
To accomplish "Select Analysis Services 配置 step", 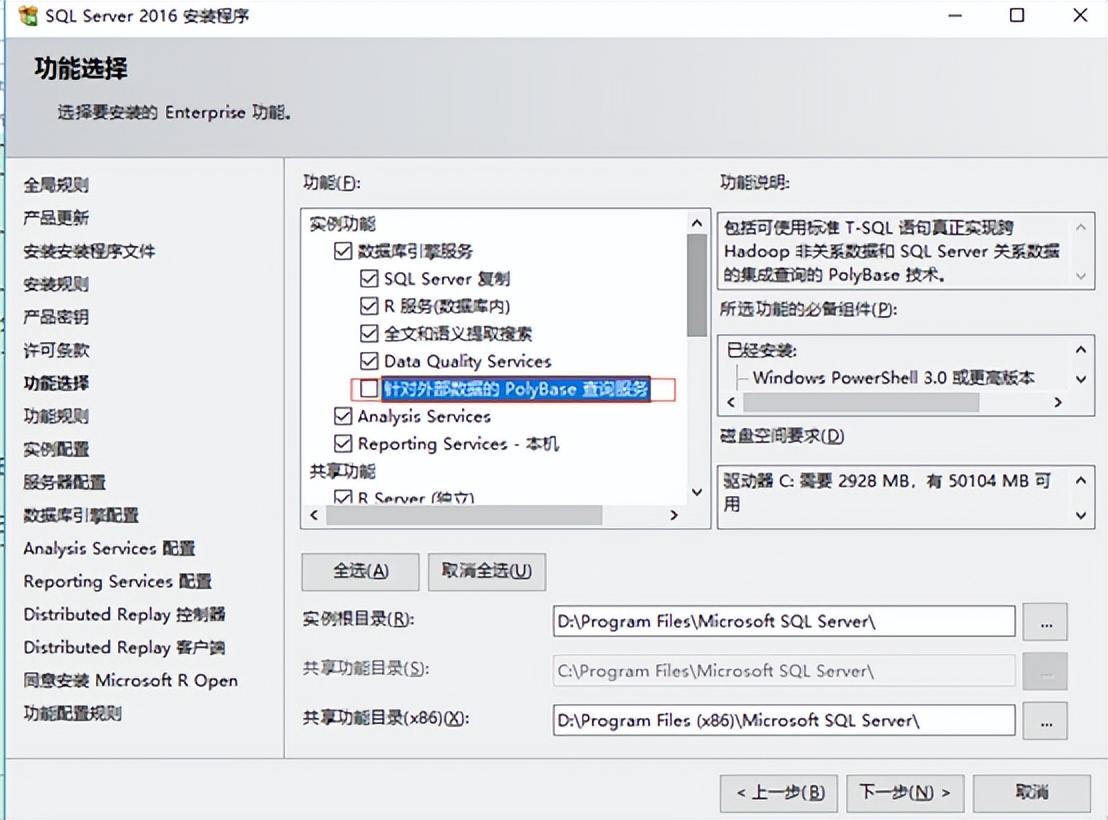I will tap(109, 549).
